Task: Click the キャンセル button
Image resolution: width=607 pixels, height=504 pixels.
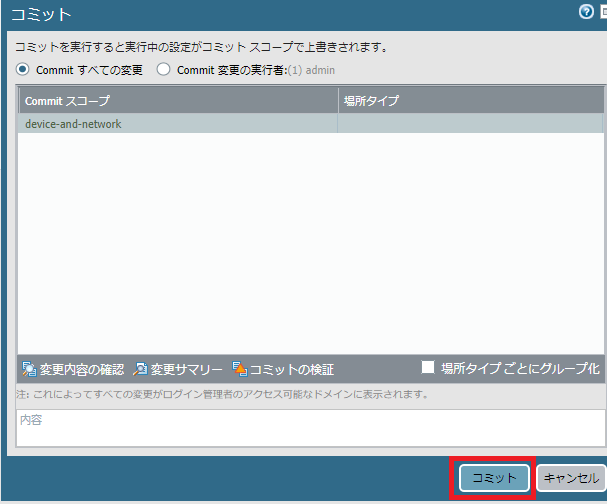Action: click(571, 478)
